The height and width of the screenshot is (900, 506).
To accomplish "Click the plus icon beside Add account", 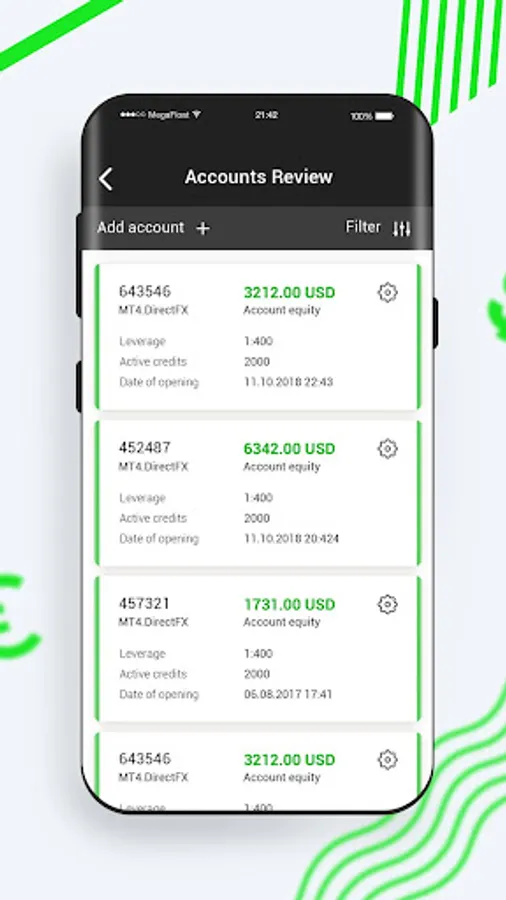I will (203, 228).
